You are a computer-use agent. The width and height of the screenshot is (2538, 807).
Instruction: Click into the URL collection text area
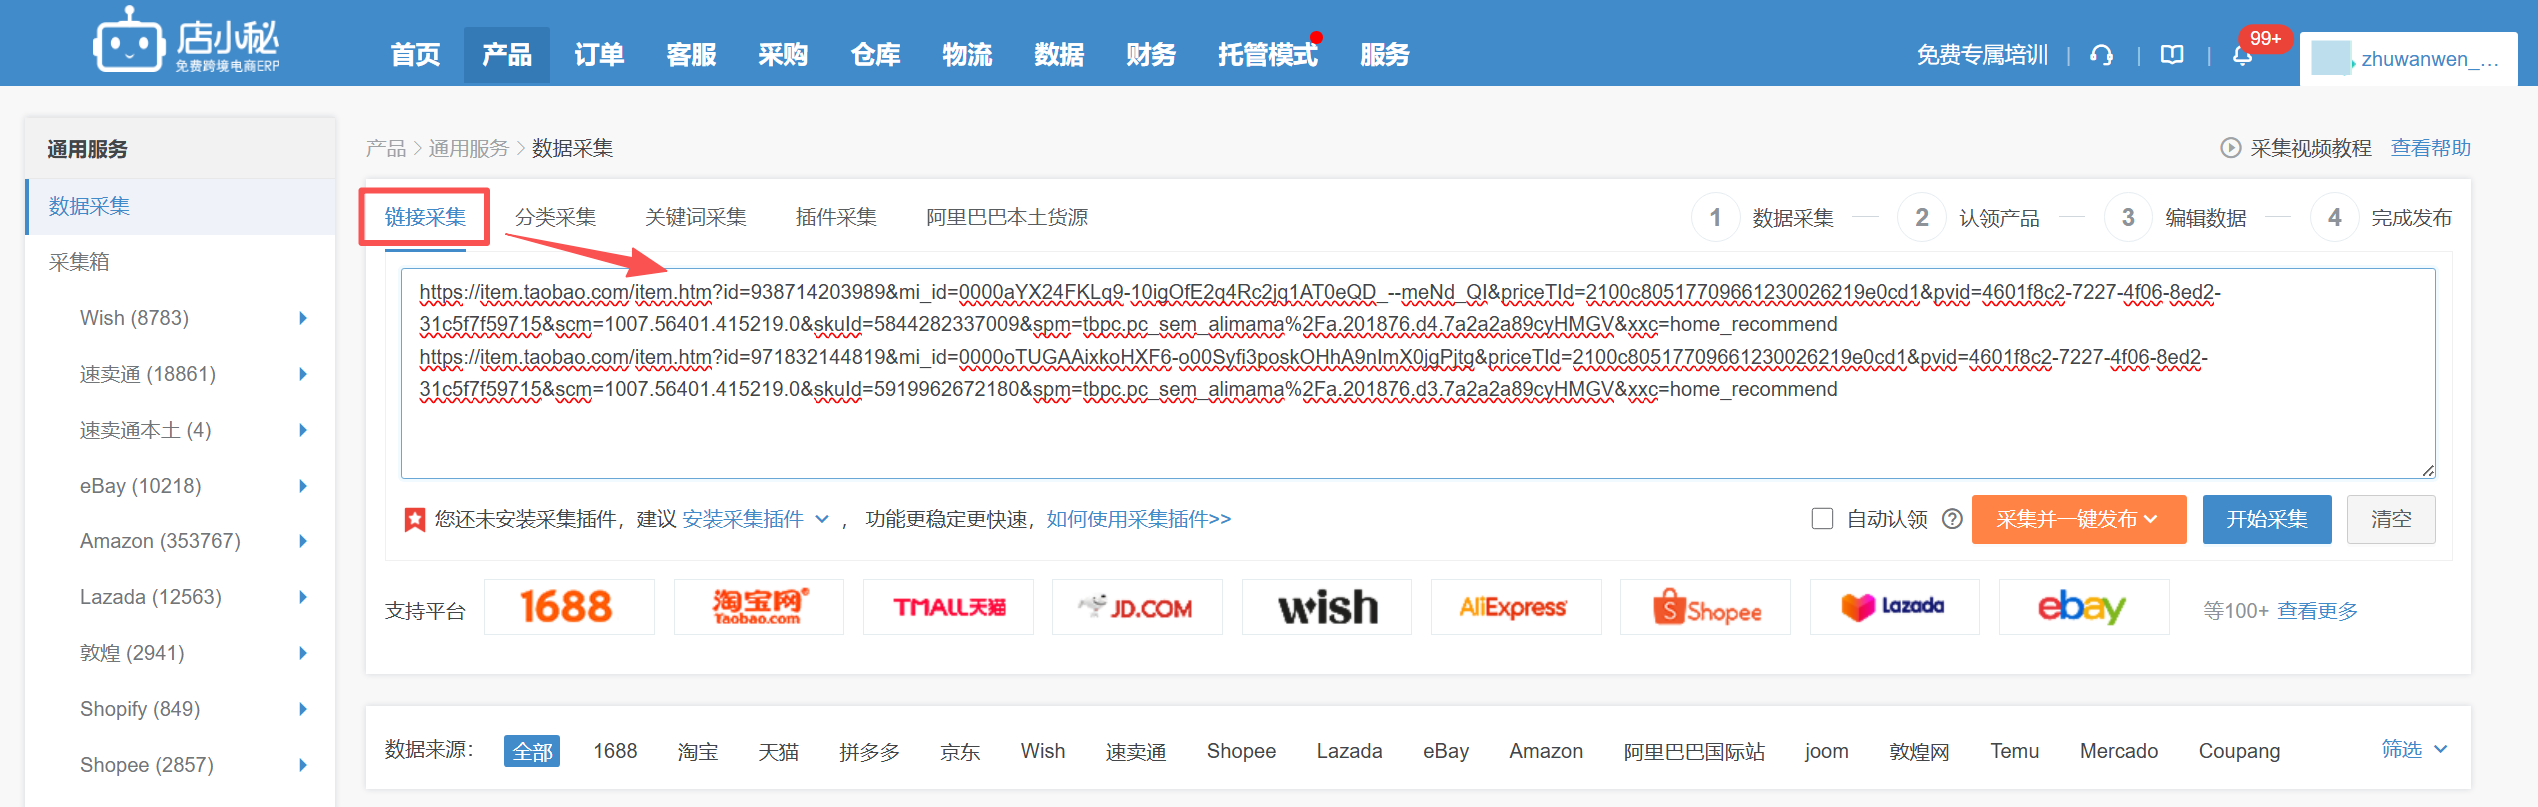pos(1418,373)
